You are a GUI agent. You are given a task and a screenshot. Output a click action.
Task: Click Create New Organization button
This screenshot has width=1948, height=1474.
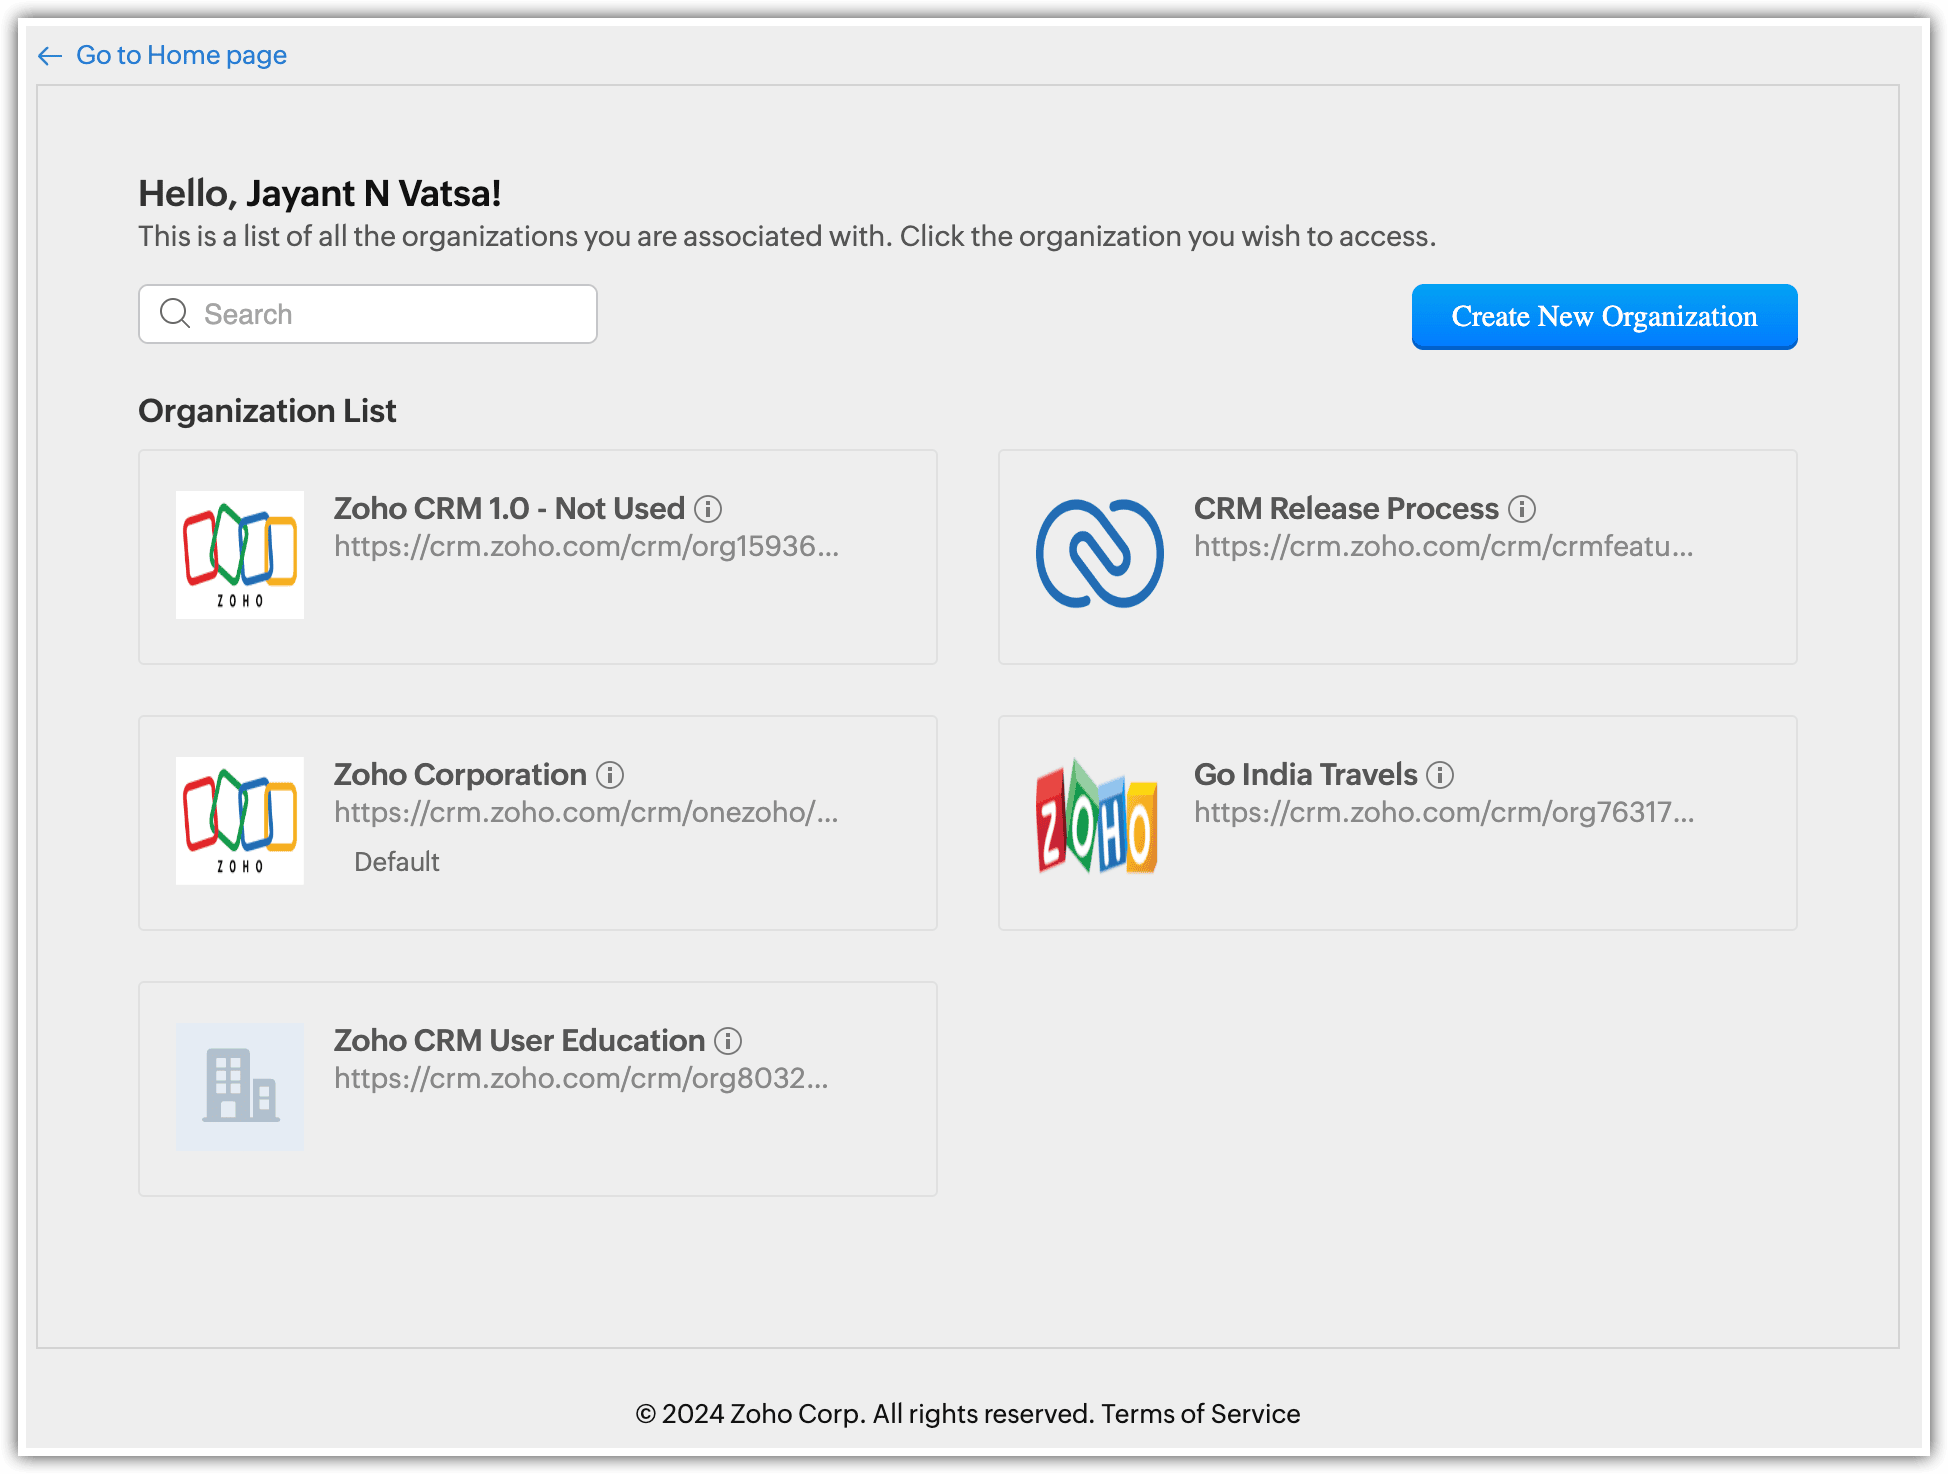(x=1604, y=317)
